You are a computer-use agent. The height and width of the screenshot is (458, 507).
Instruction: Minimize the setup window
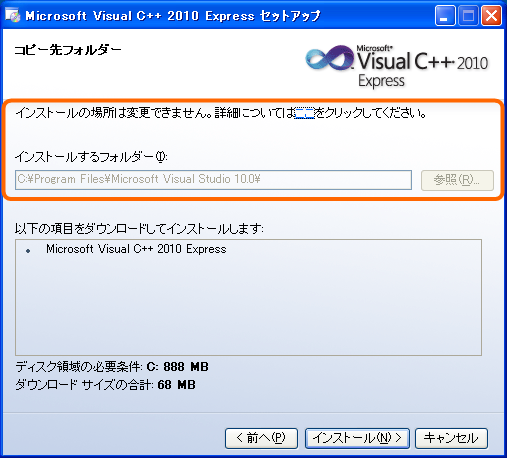(x=445, y=16)
